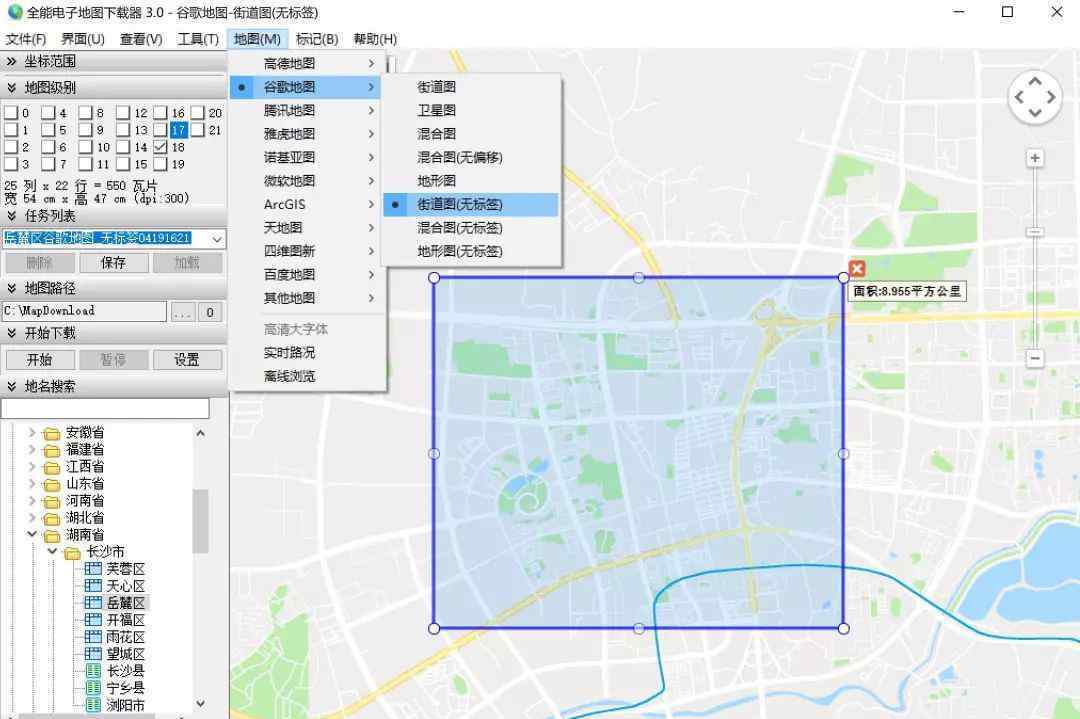Click the 雨花区 district grid icon
This screenshot has height=719, width=1080.
(x=93, y=637)
